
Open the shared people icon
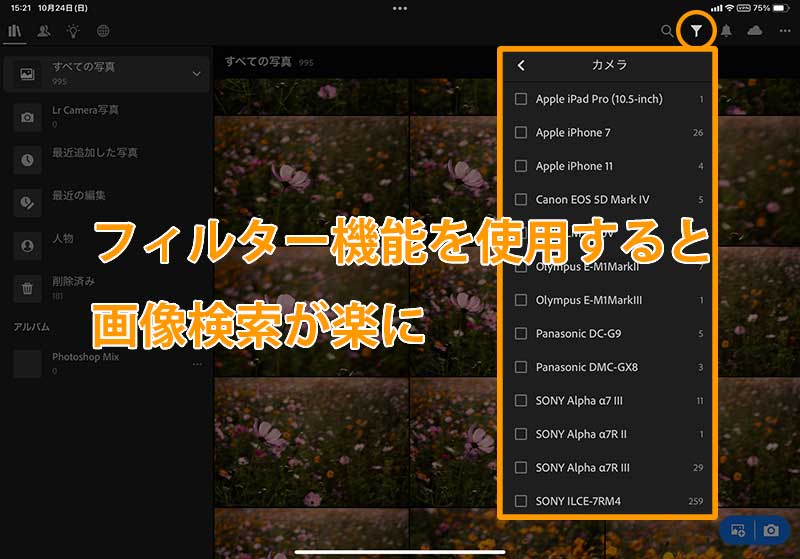click(44, 31)
